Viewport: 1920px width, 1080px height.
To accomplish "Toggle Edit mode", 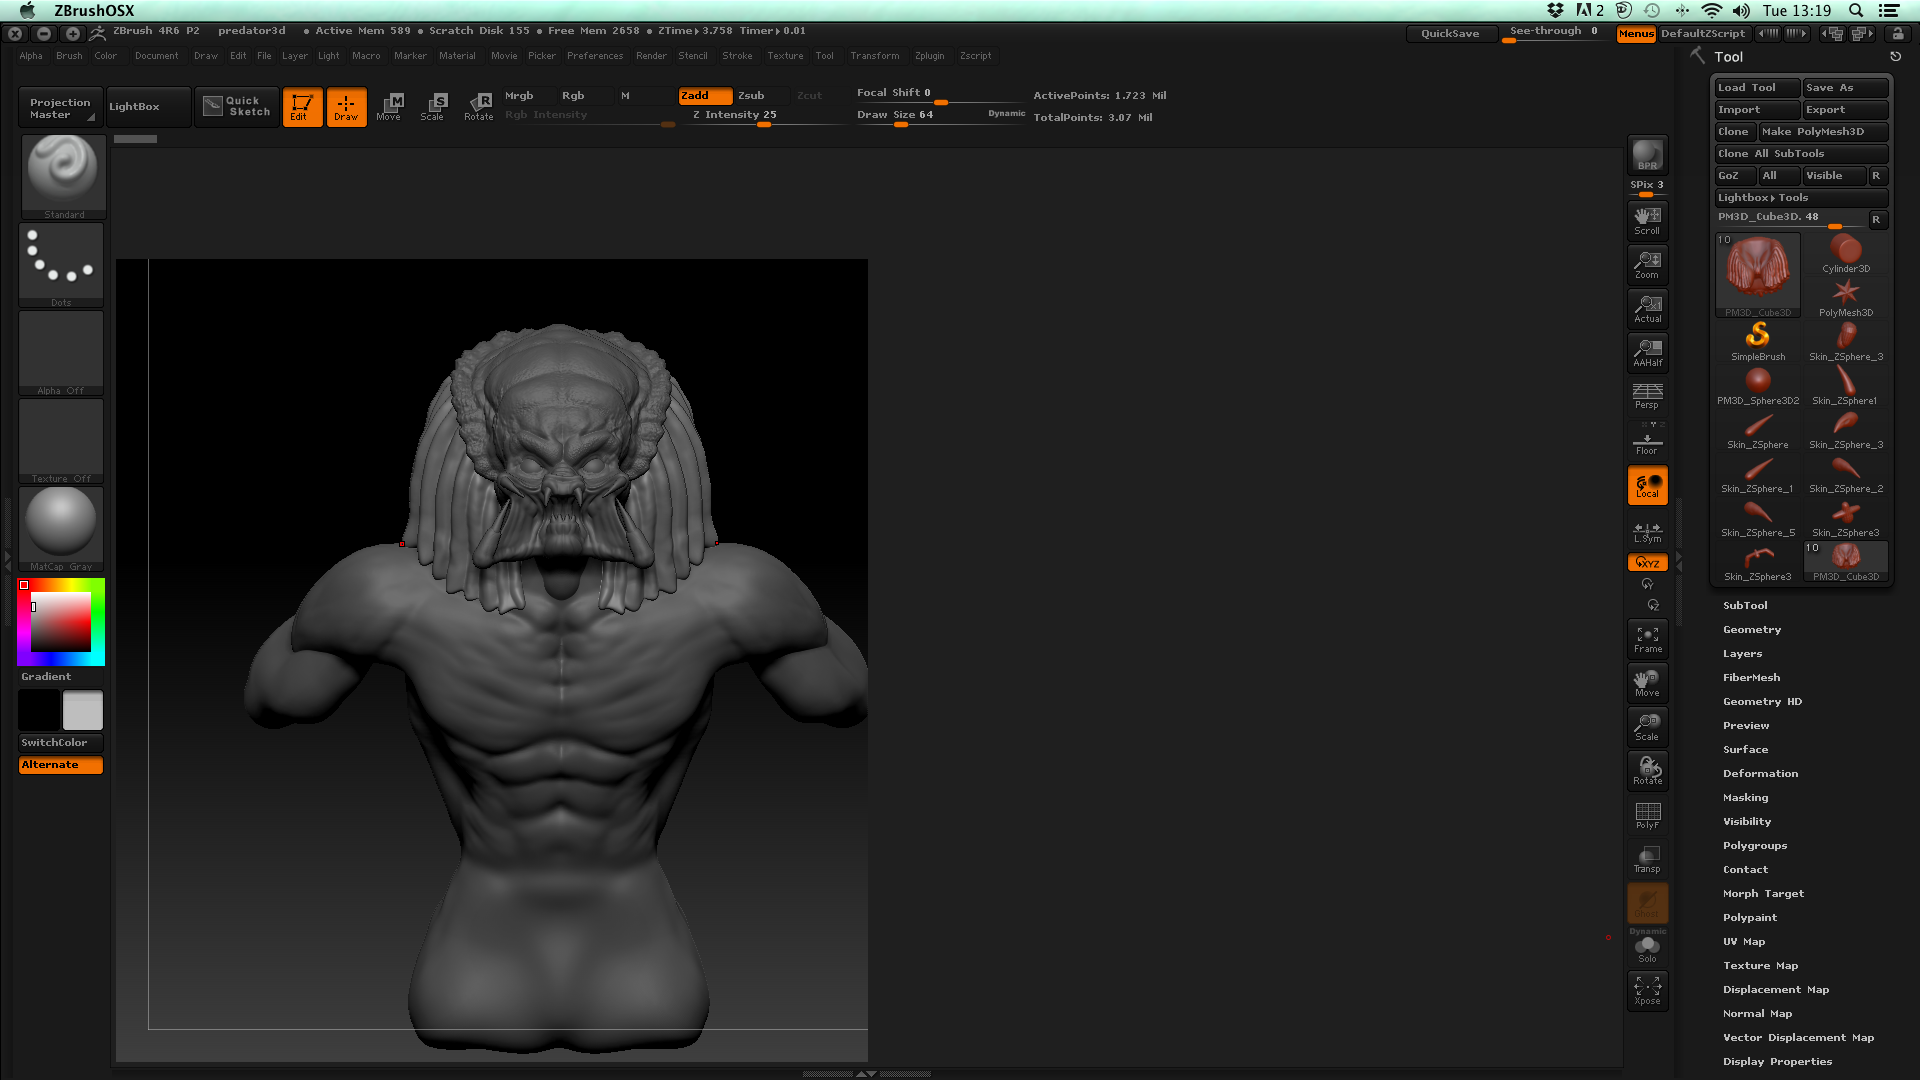I will [x=302, y=106].
